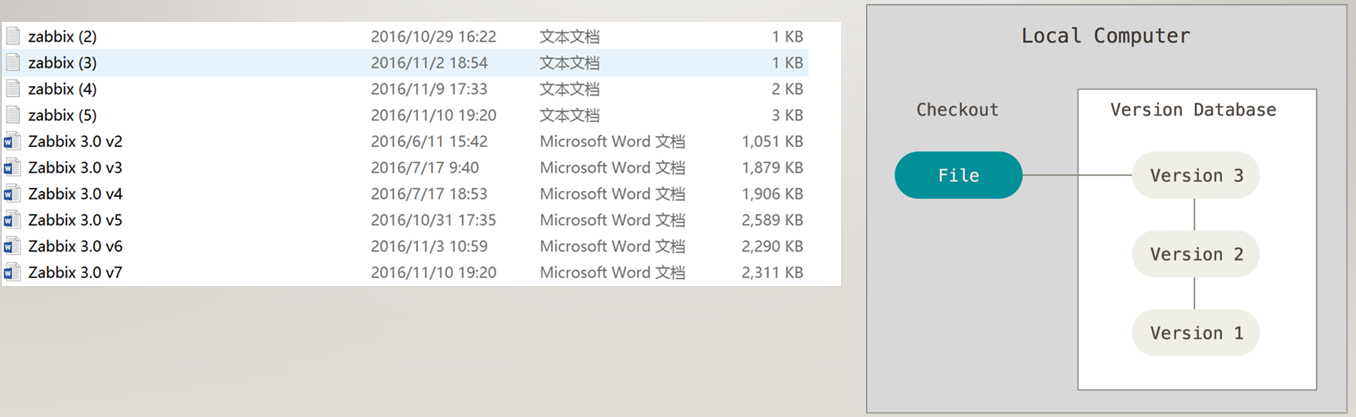
Task: Click the date 2016/11/3 10:59
Action: 429,245
